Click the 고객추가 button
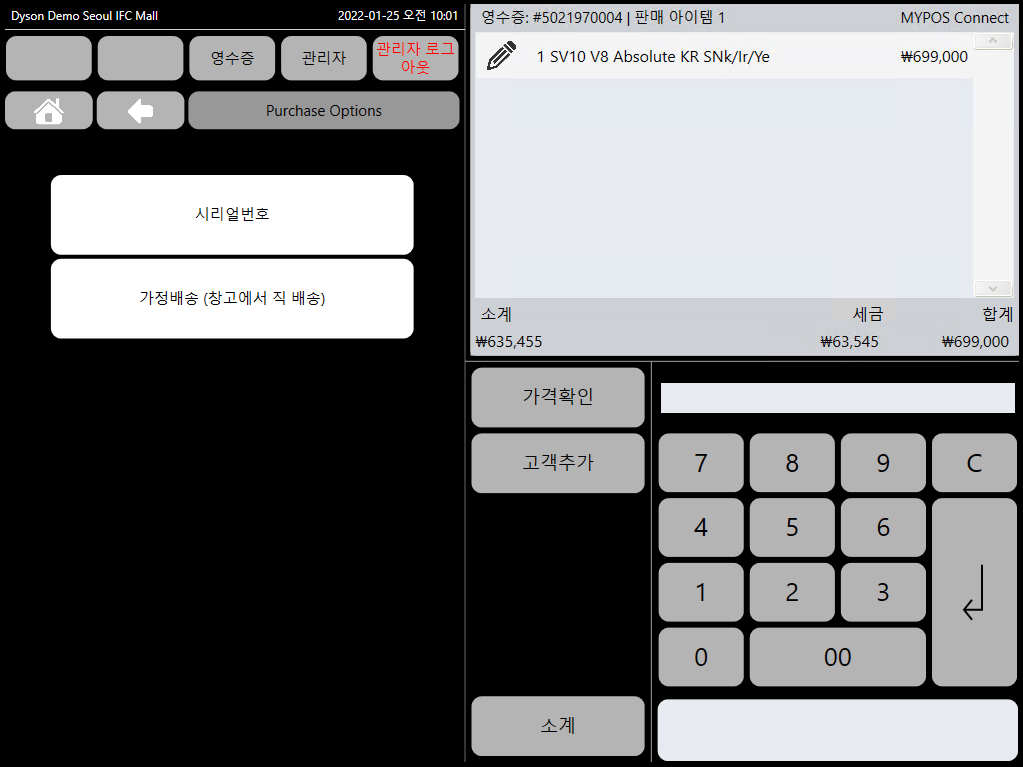 coord(558,463)
